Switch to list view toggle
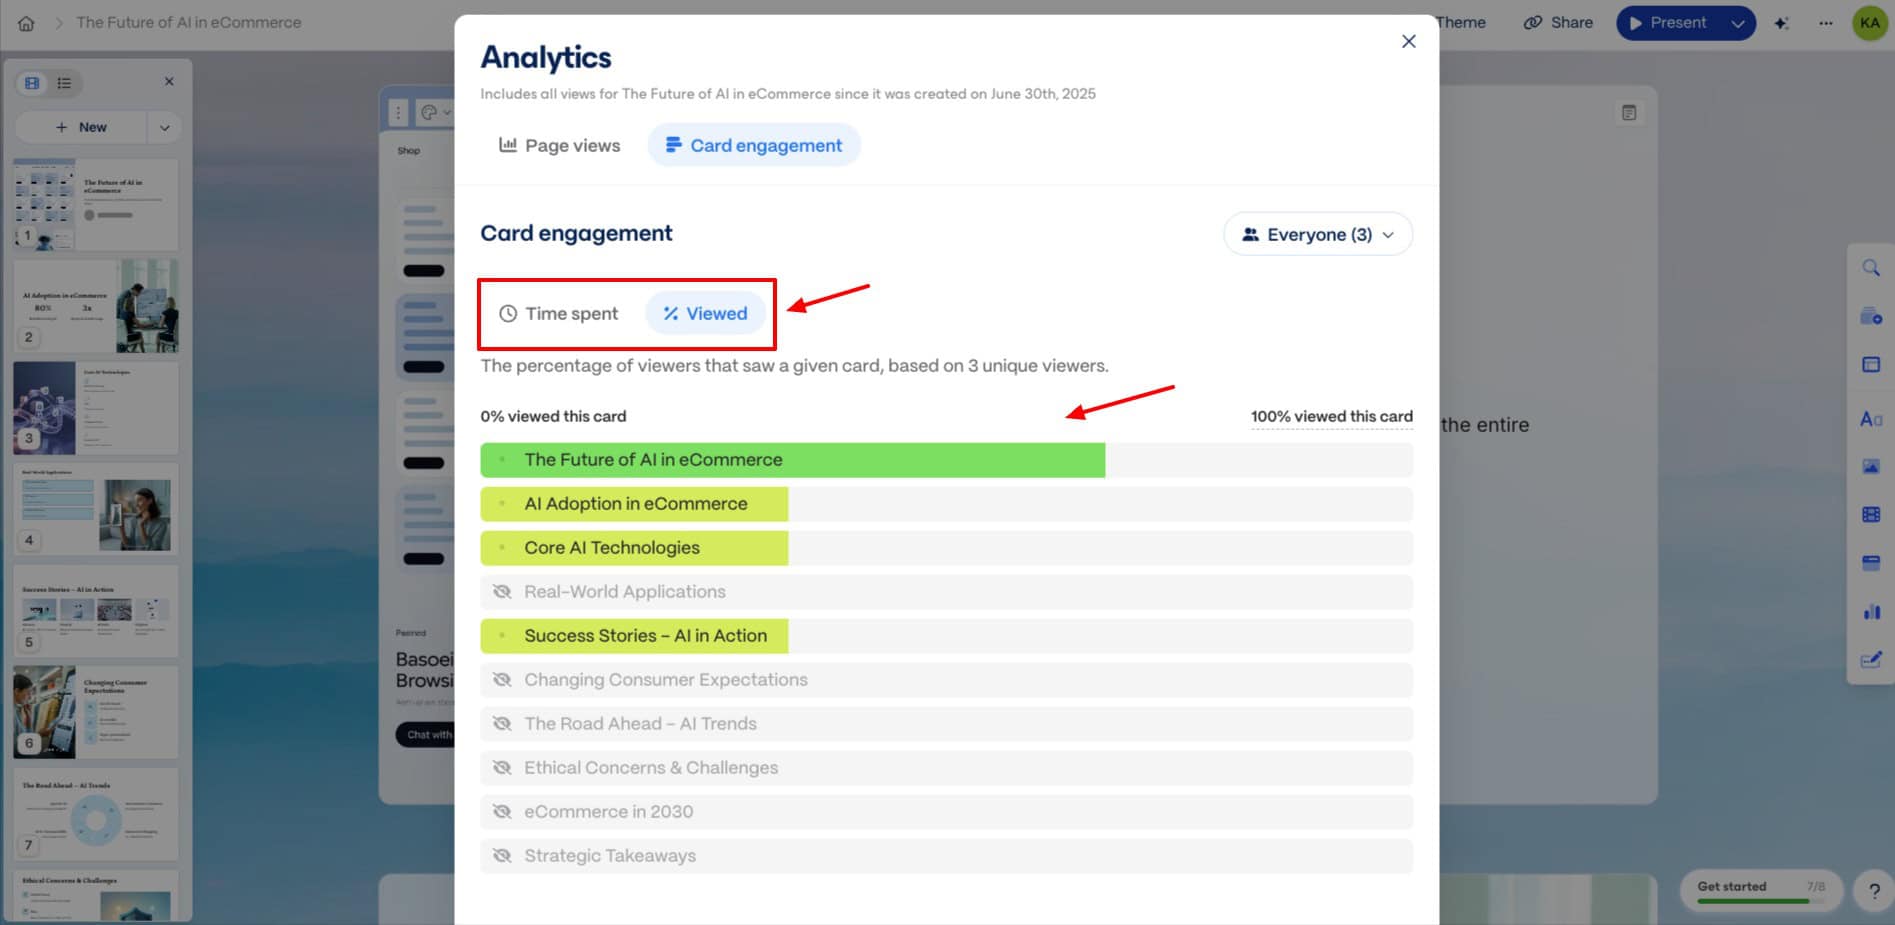This screenshot has height=925, width=1895. (x=64, y=83)
